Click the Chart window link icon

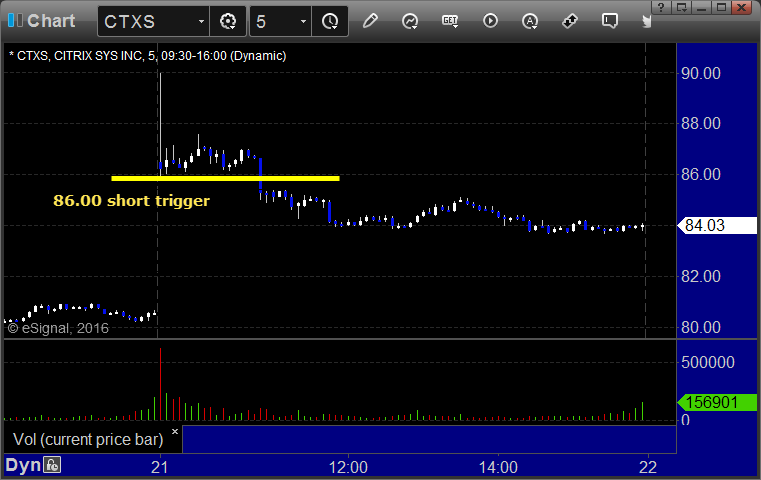15,20
